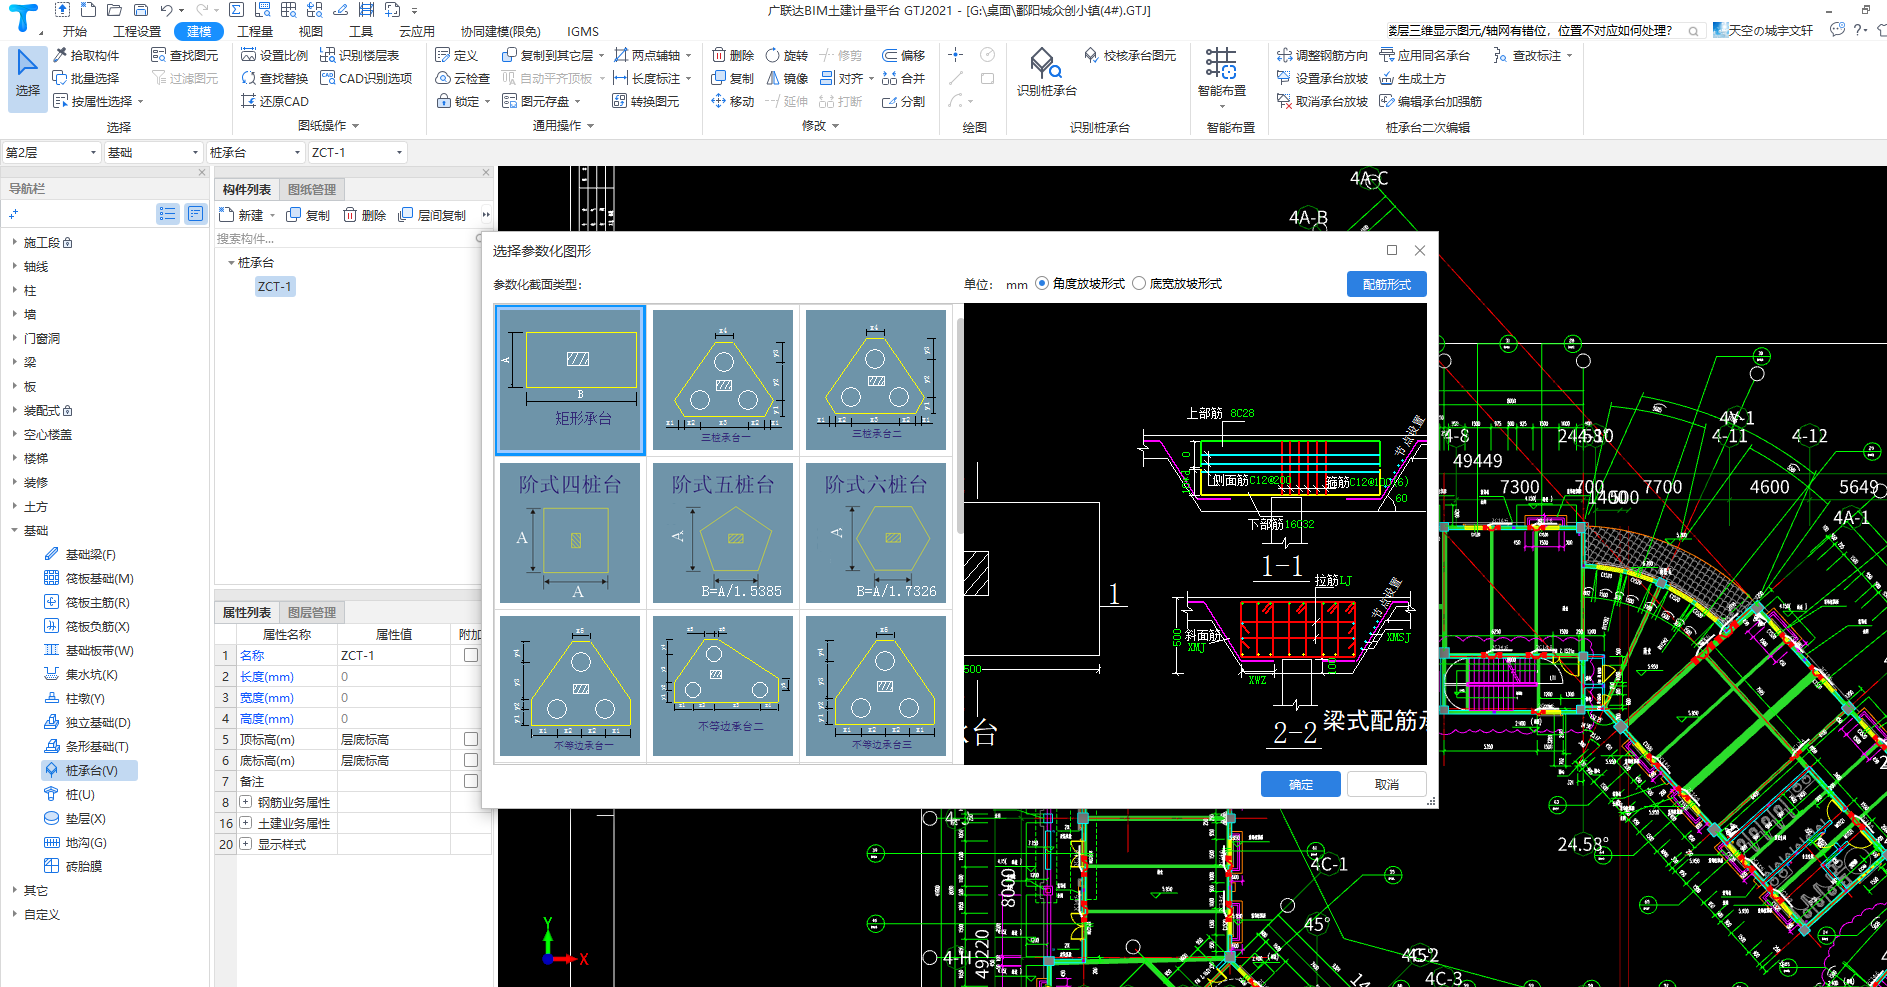Click 还原CAD tool
Screen dimensions: 1887x987
tap(275, 101)
